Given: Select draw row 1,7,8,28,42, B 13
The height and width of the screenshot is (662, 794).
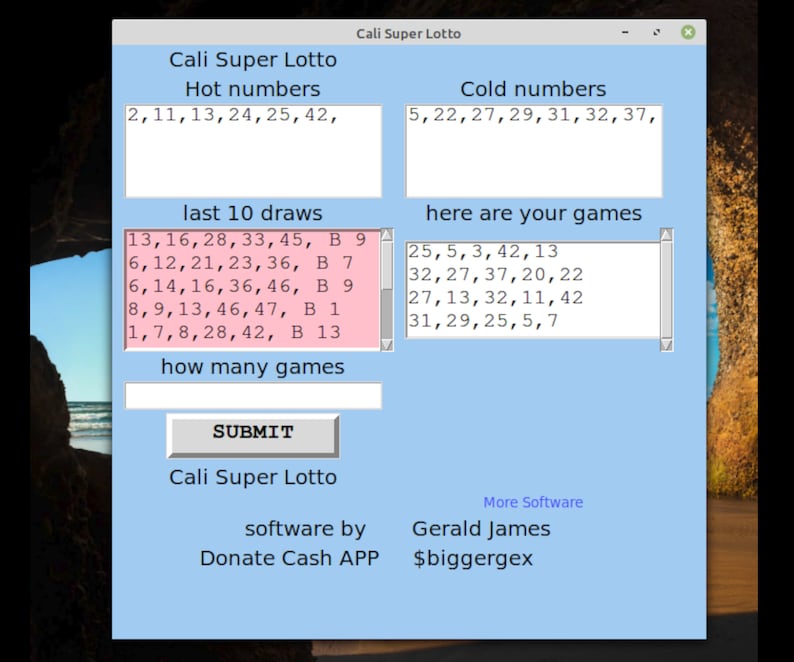Looking at the screenshot, I should pos(234,333).
